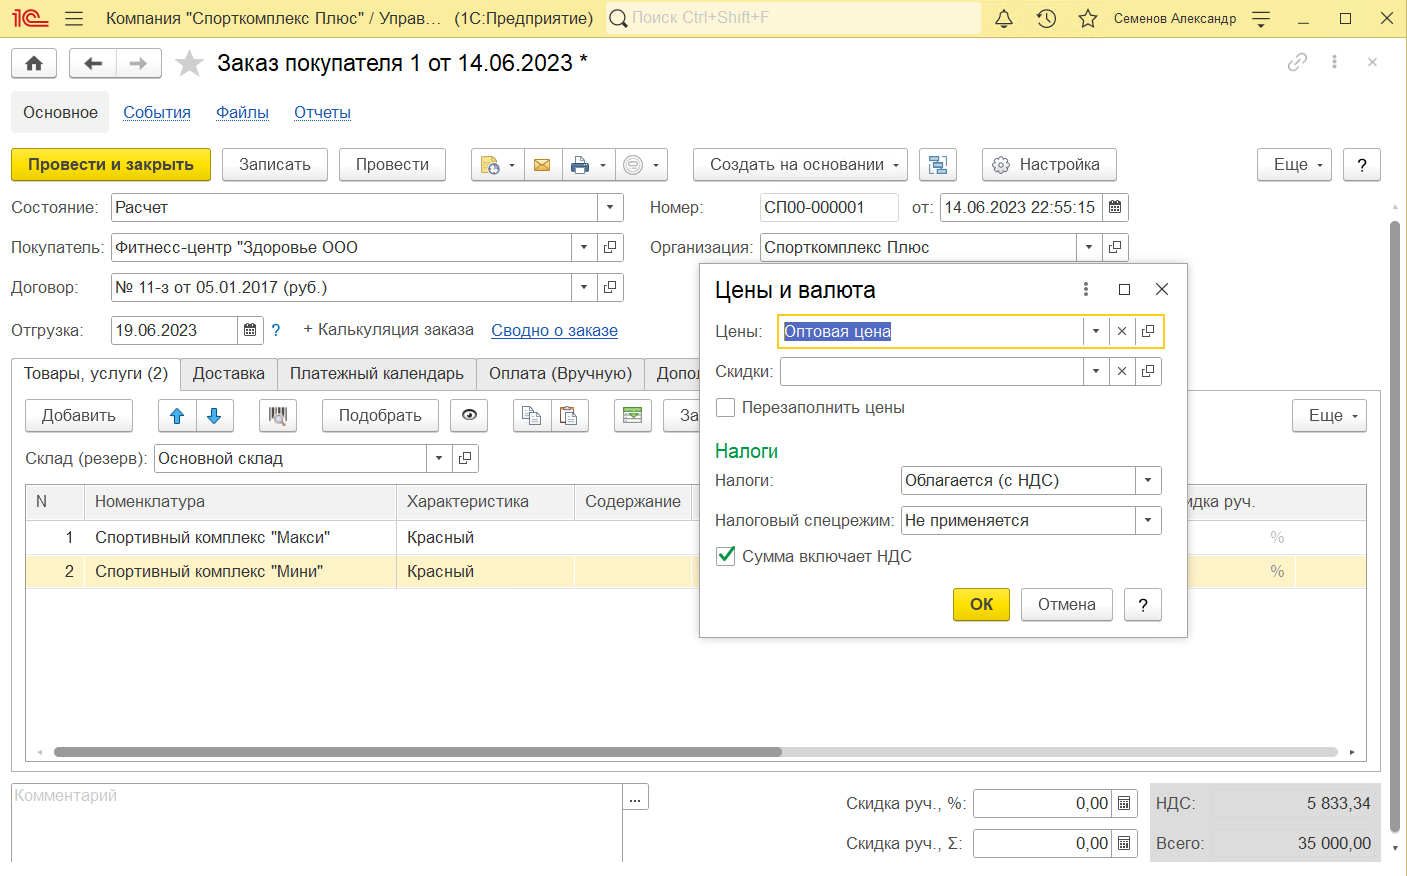Click the send email envelope icon
This screenshot has height=876, width=1407.
pyautogui.click(x=542, y=165)
